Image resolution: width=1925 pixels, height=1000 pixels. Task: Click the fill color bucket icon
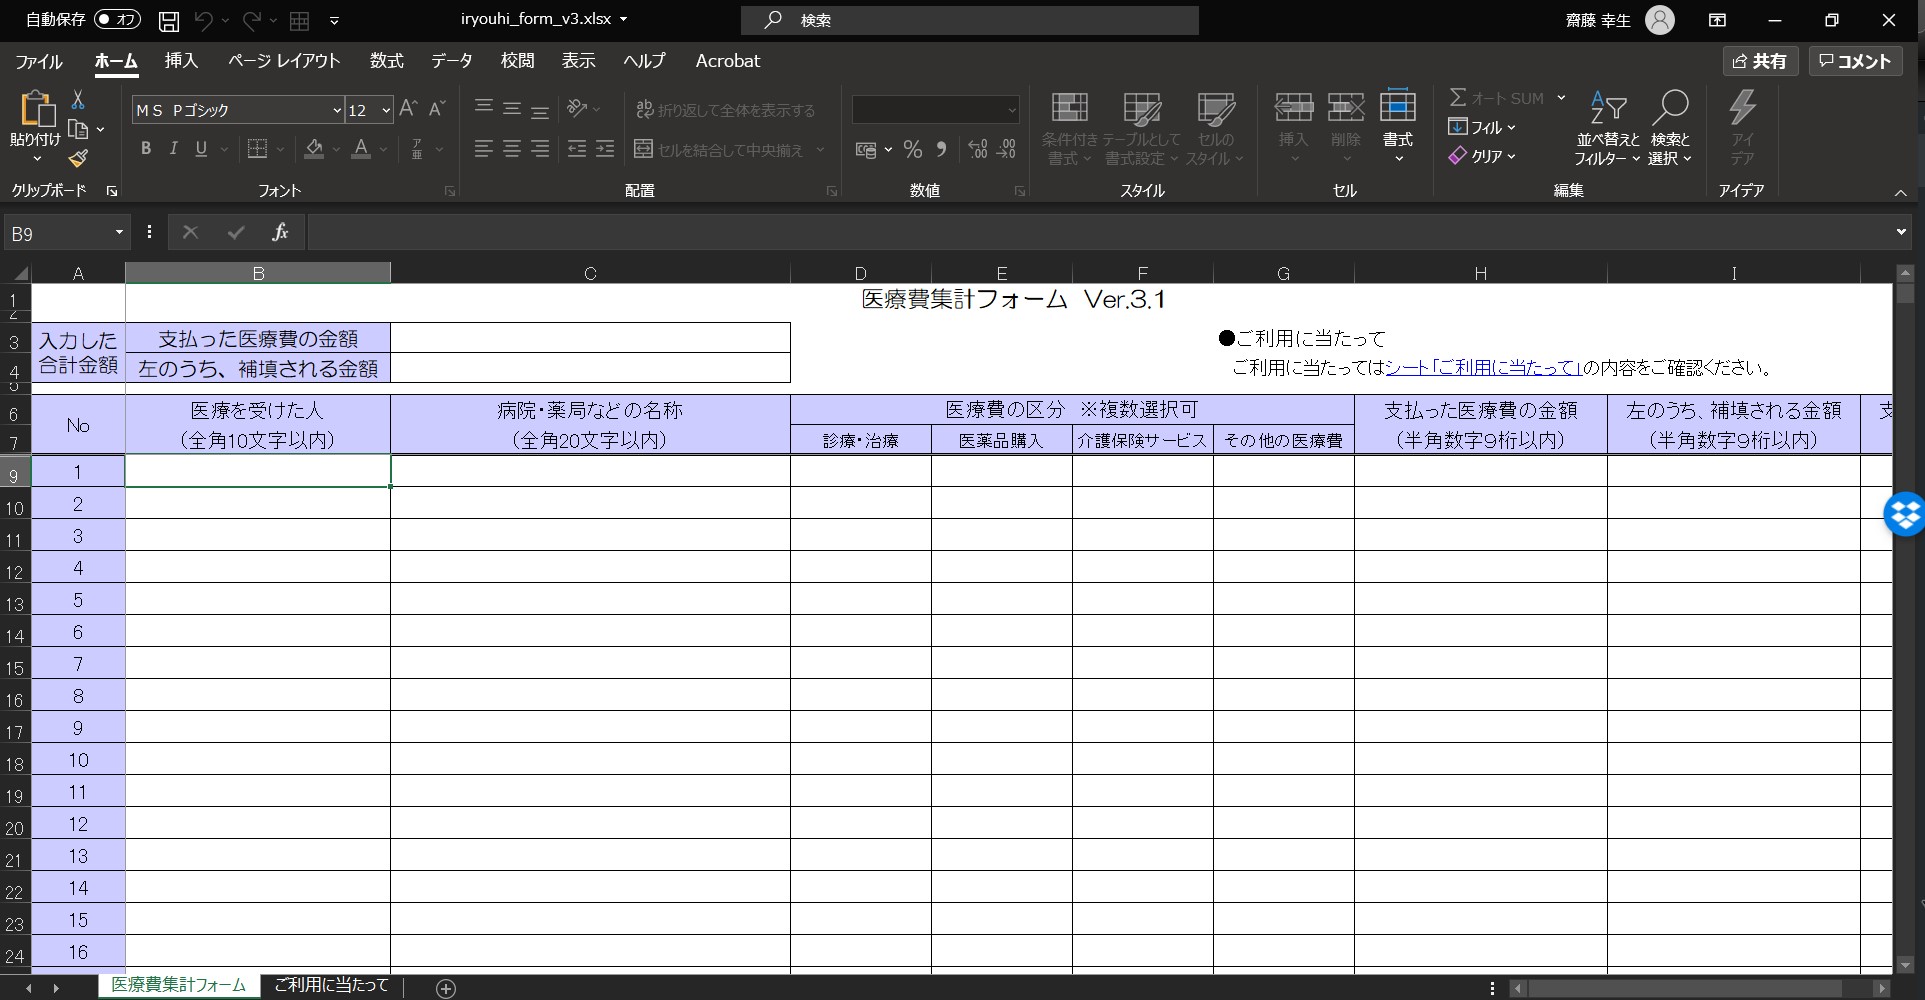pyautogui.click(x=314, y=149)
